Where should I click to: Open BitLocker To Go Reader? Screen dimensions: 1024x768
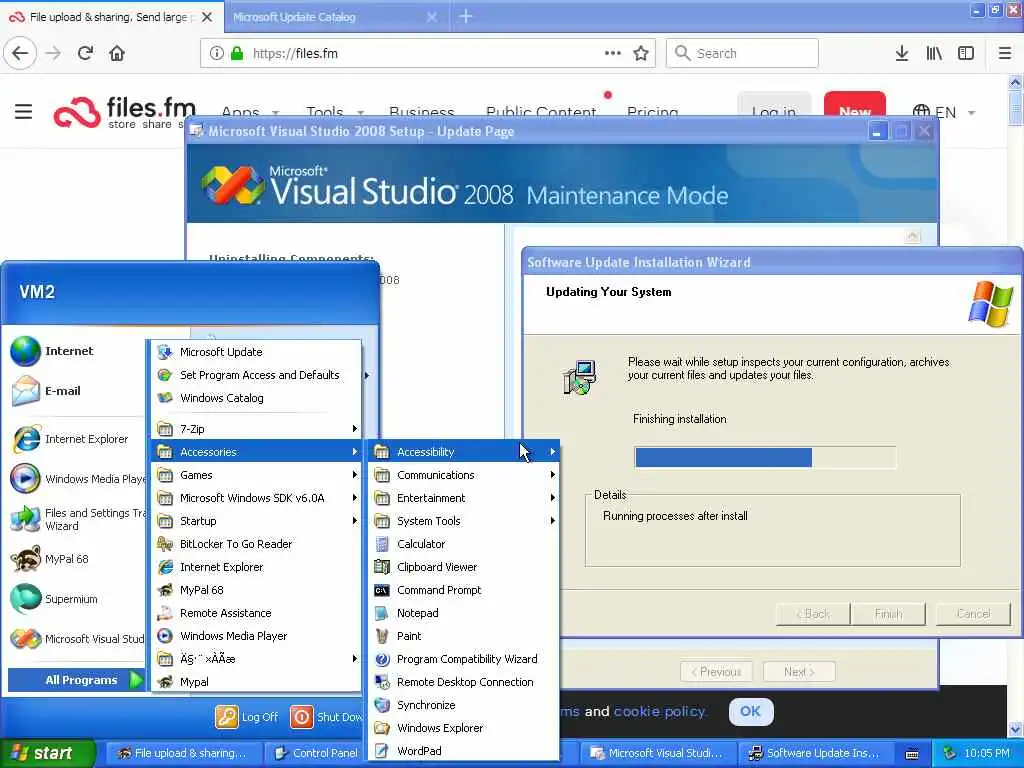tap(256, 544)
